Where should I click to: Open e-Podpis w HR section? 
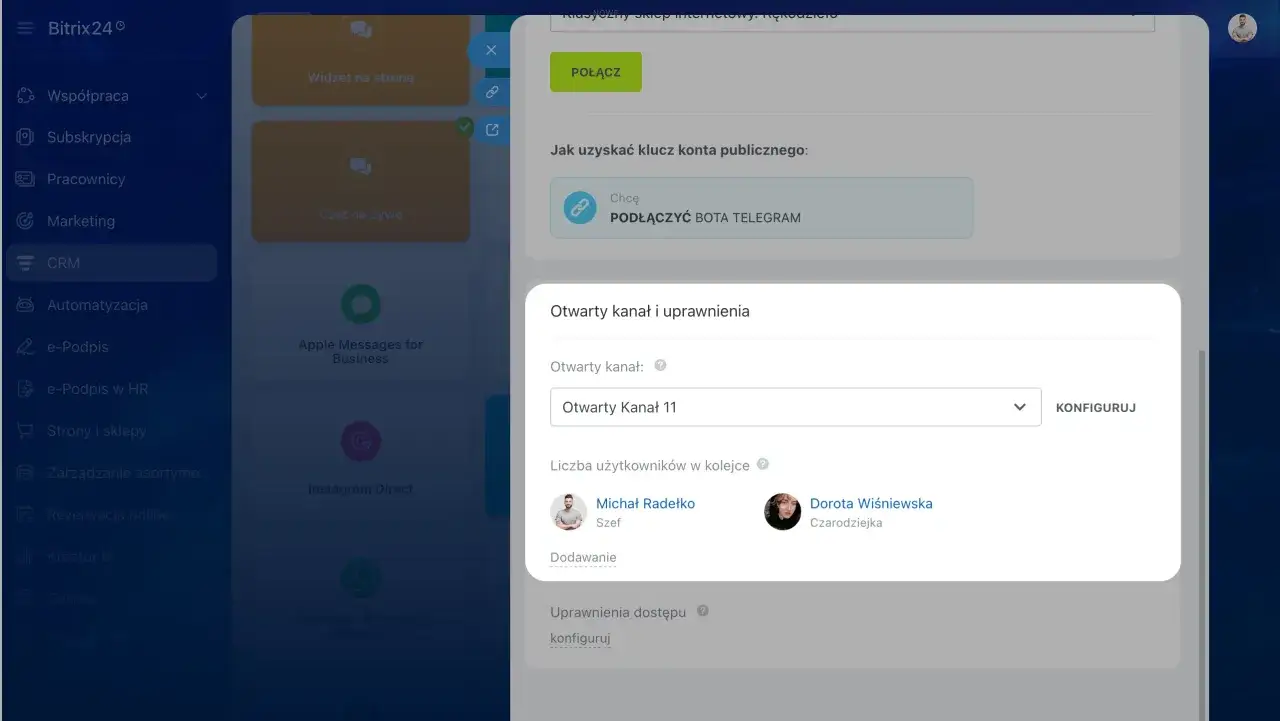pos(97,389)
